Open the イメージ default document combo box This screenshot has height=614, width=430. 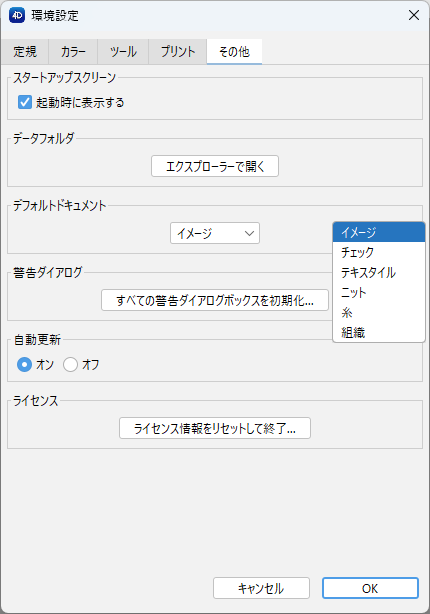(215, 233)
